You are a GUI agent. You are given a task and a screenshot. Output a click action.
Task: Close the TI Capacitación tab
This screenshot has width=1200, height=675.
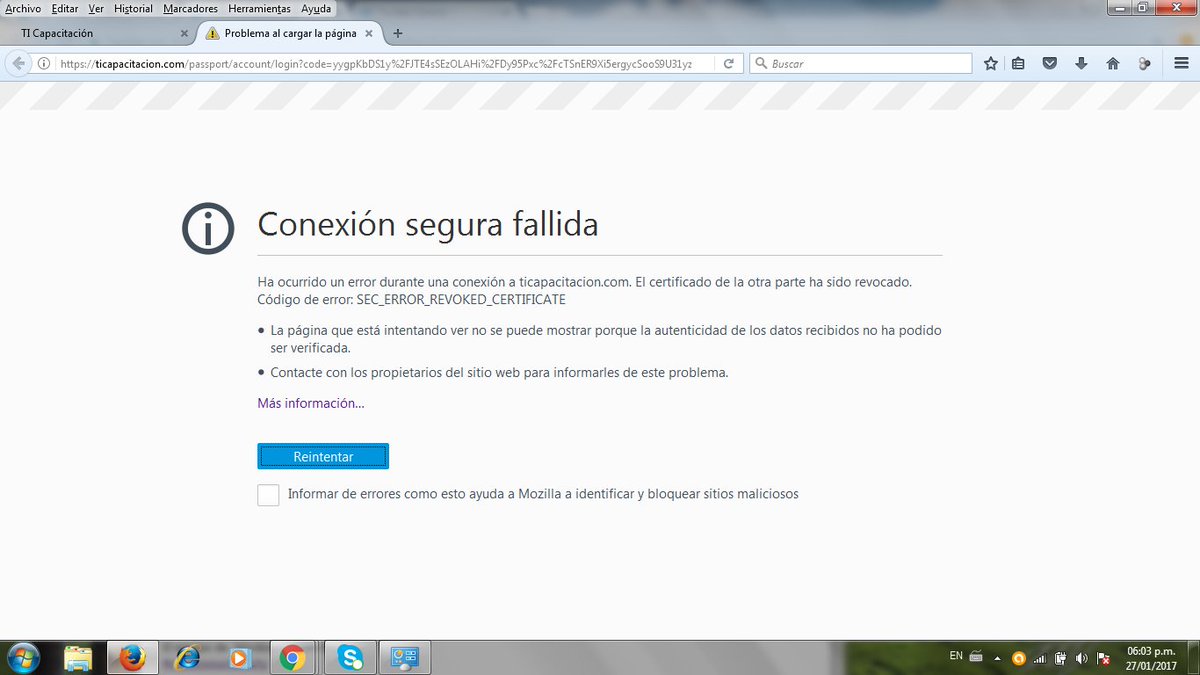pos(183,33)
